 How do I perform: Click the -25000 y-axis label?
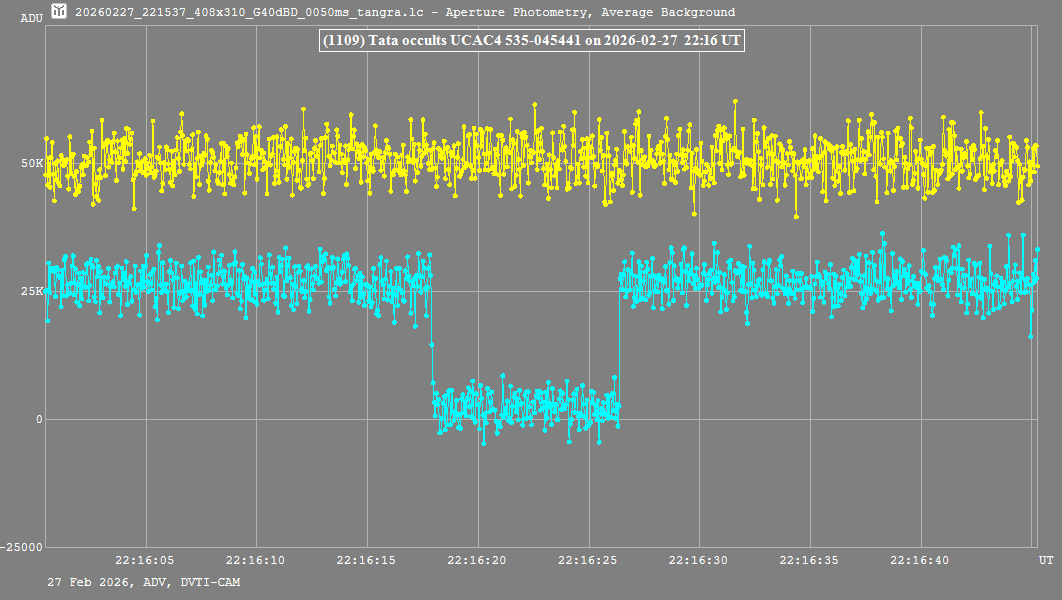pyautogui.click(x=24, y=547)
